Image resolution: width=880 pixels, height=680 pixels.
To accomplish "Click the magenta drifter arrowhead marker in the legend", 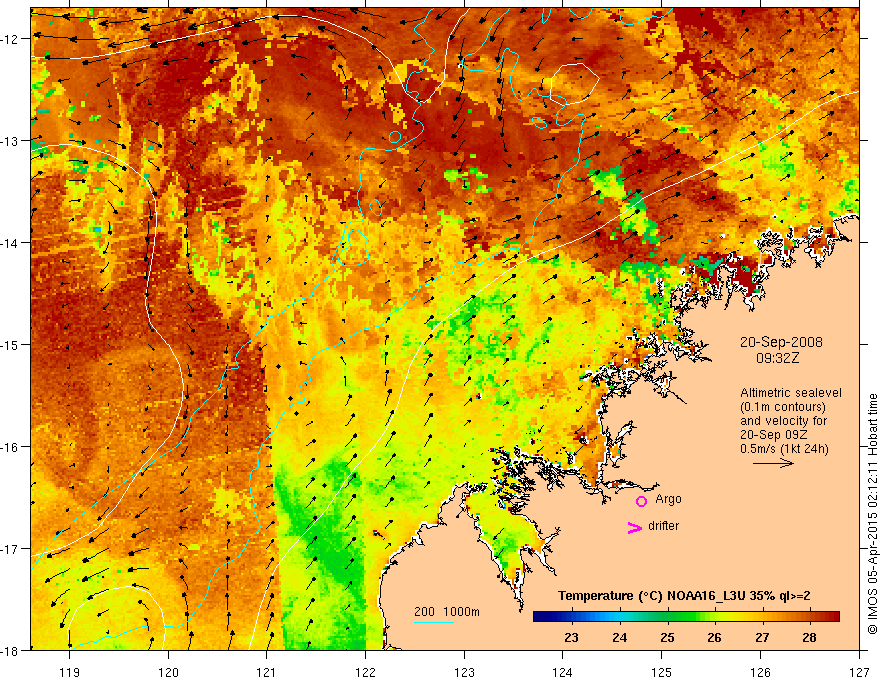I will click(x=635, y=527).
